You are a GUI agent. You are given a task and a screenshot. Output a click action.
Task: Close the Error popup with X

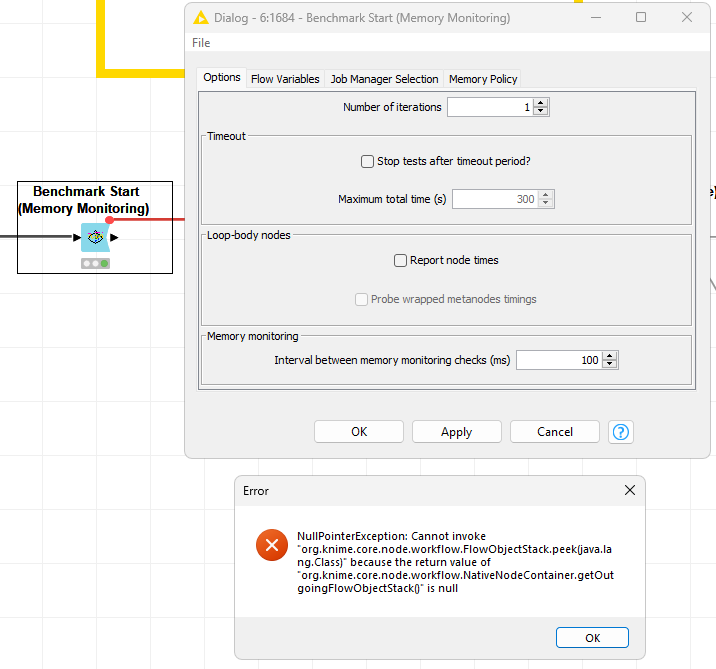(629, 491)
